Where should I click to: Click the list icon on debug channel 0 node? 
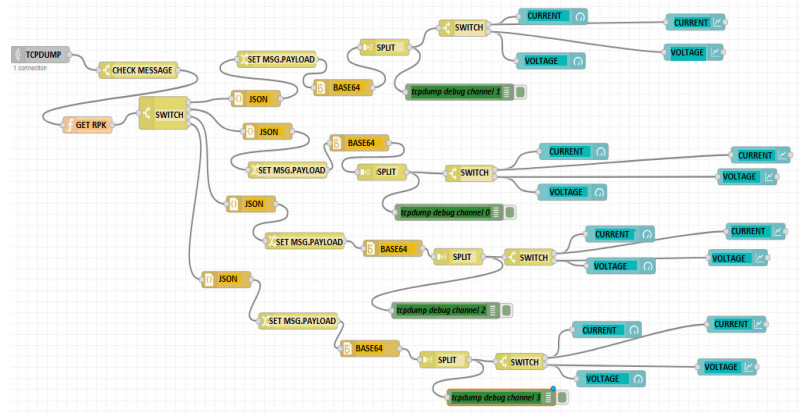click(497, 212)
